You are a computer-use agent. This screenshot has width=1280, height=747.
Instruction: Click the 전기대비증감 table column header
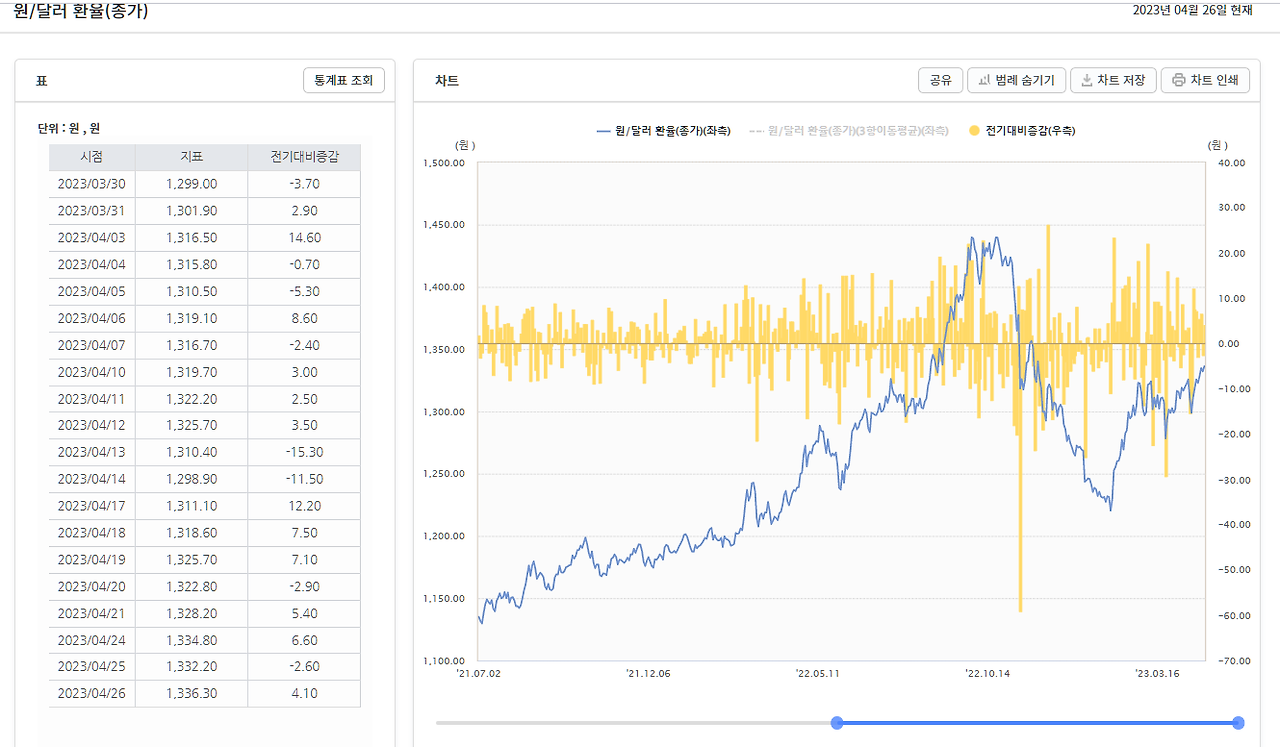(304, 157)
